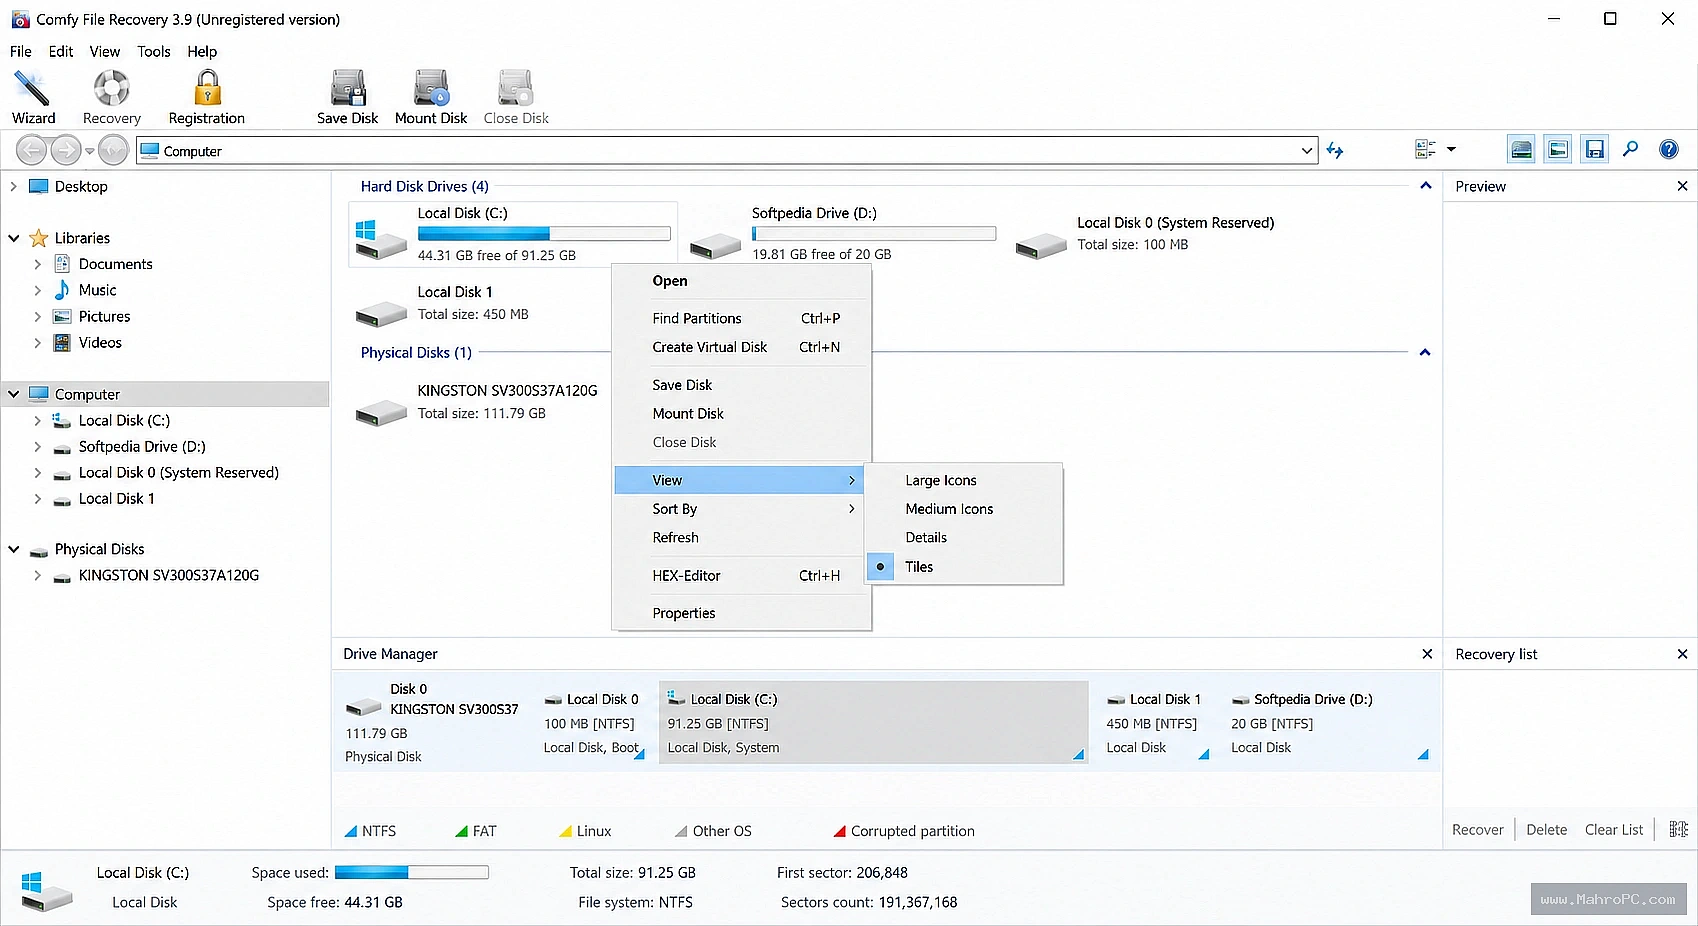Select Tiles view option

(963, 567)
